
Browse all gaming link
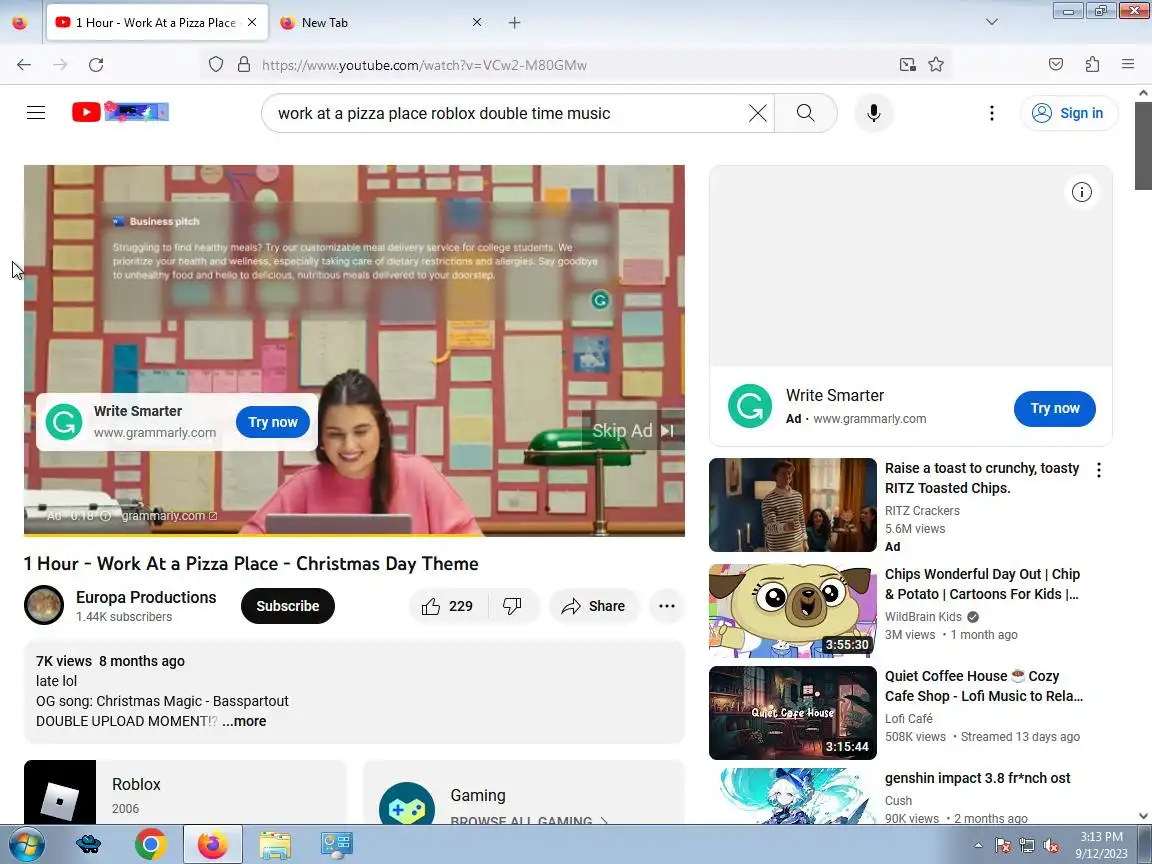(529, 820)
